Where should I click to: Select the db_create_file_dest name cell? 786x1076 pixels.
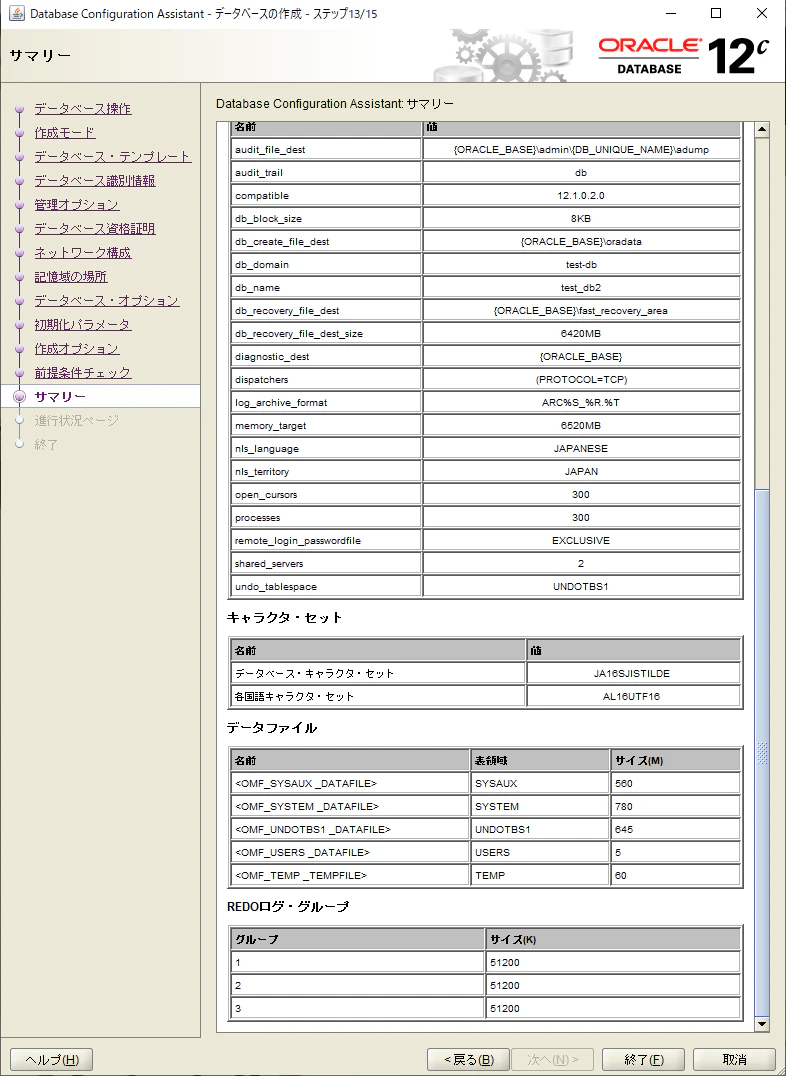pyautogui.click(x=326, y=242)
